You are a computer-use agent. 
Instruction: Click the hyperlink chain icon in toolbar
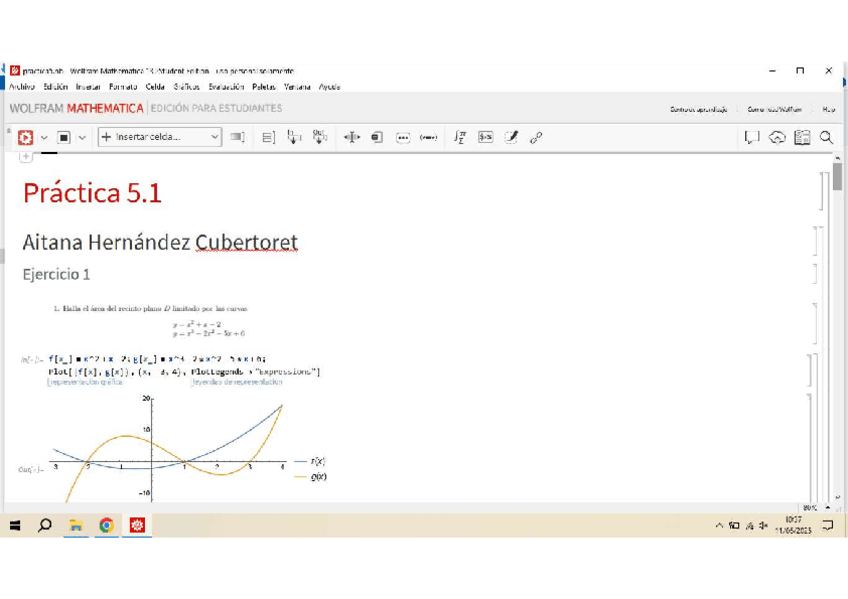[536, 138]
